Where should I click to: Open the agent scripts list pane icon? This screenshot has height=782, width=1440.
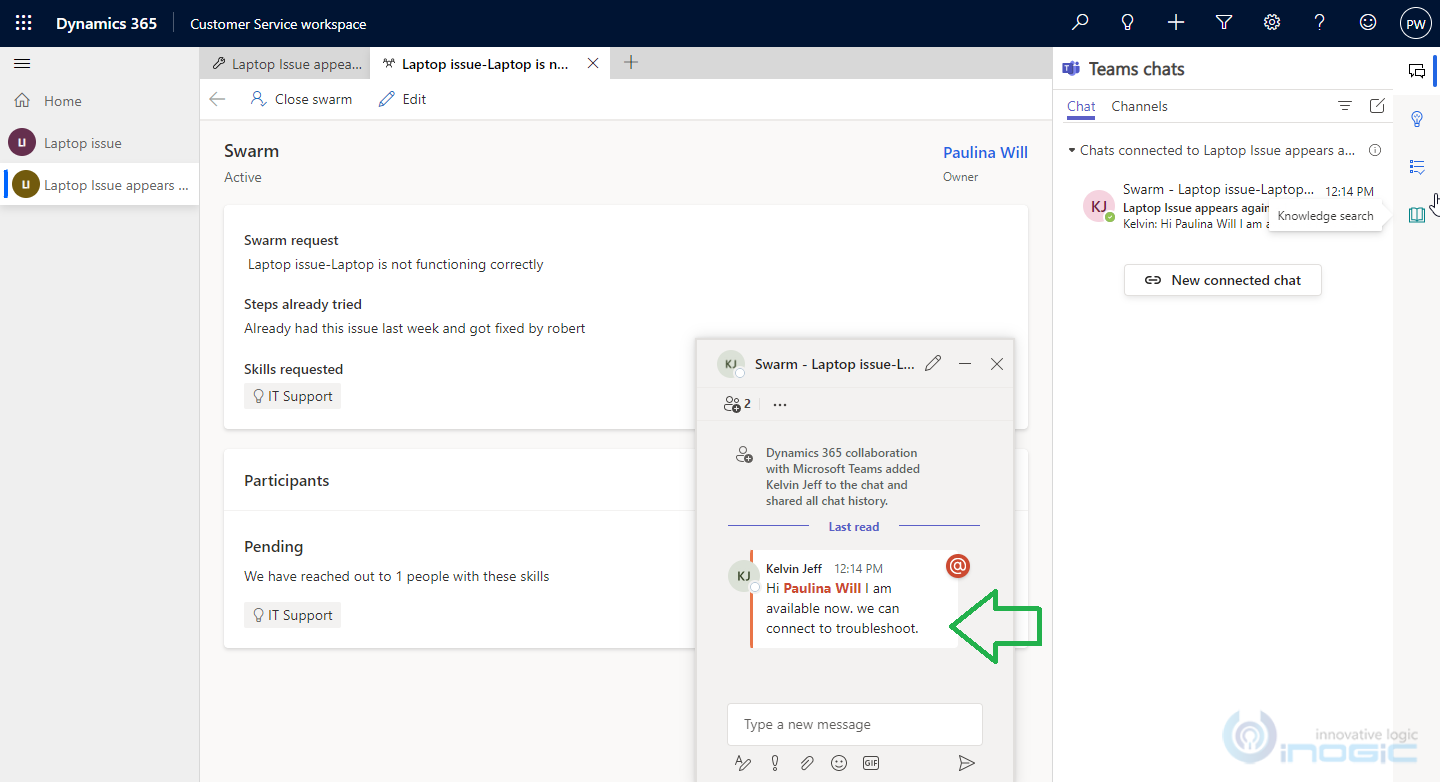(x=1416, y=167)
